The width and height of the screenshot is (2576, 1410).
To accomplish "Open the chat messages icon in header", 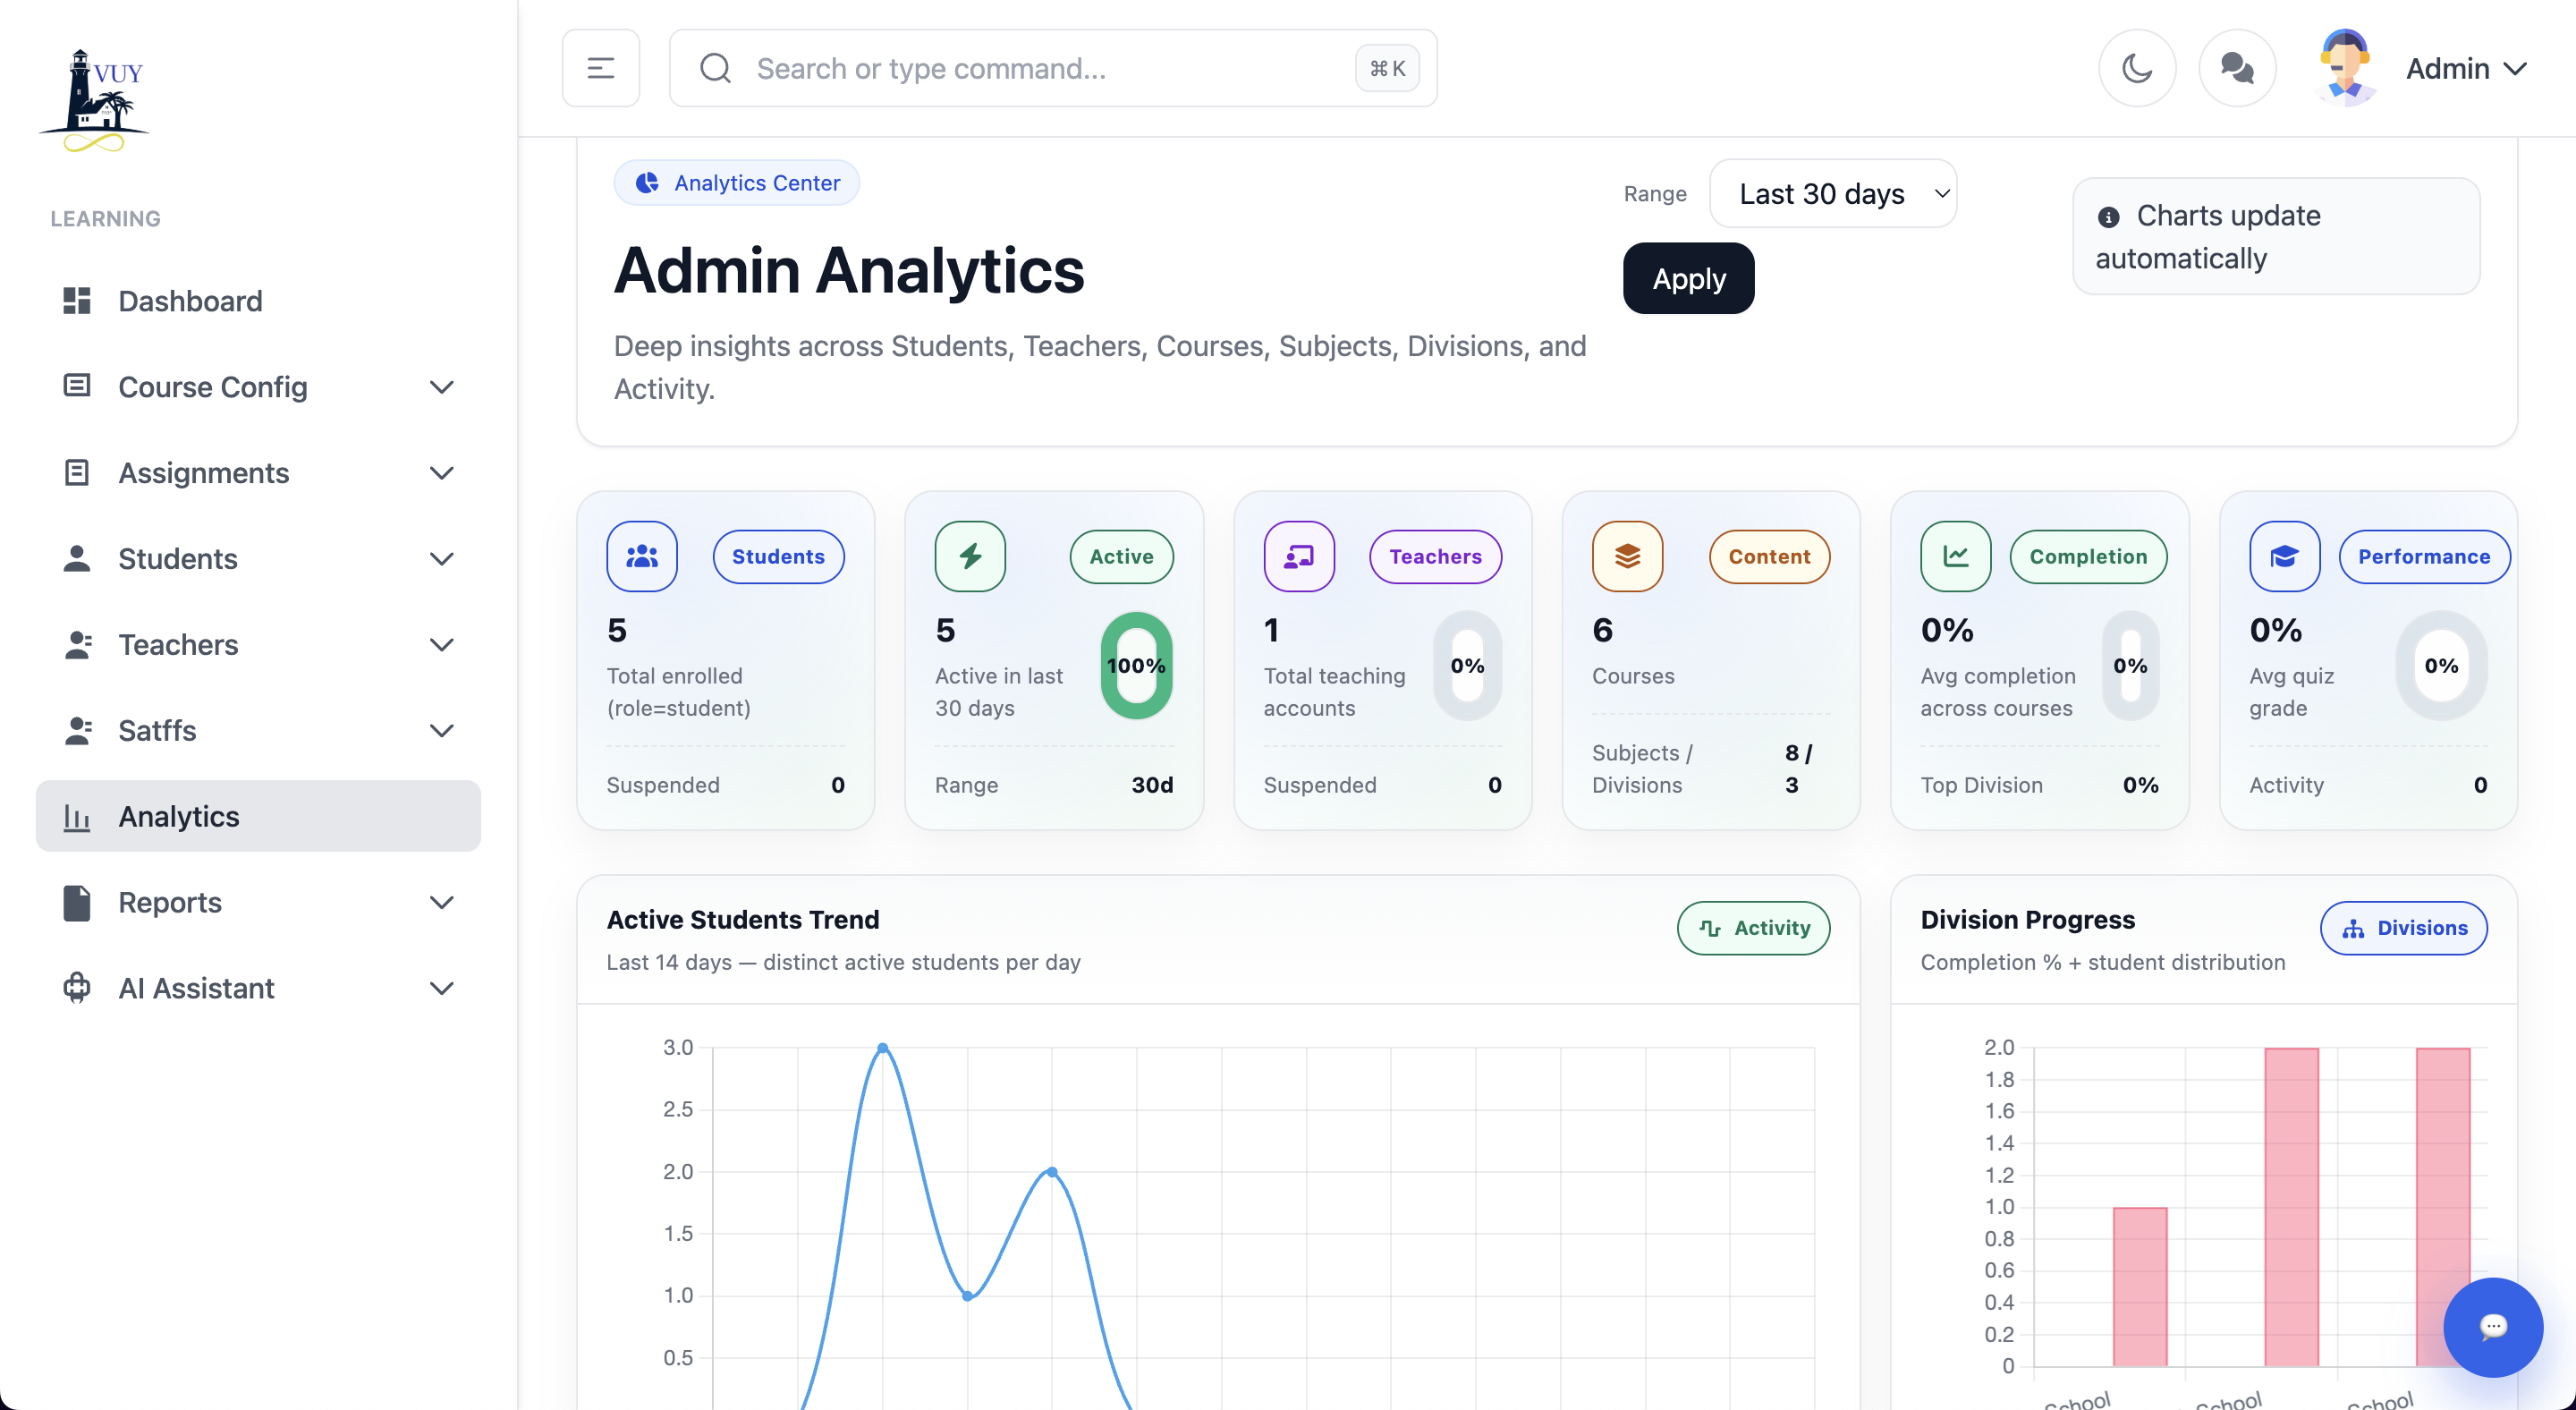I will point(2236,68).
